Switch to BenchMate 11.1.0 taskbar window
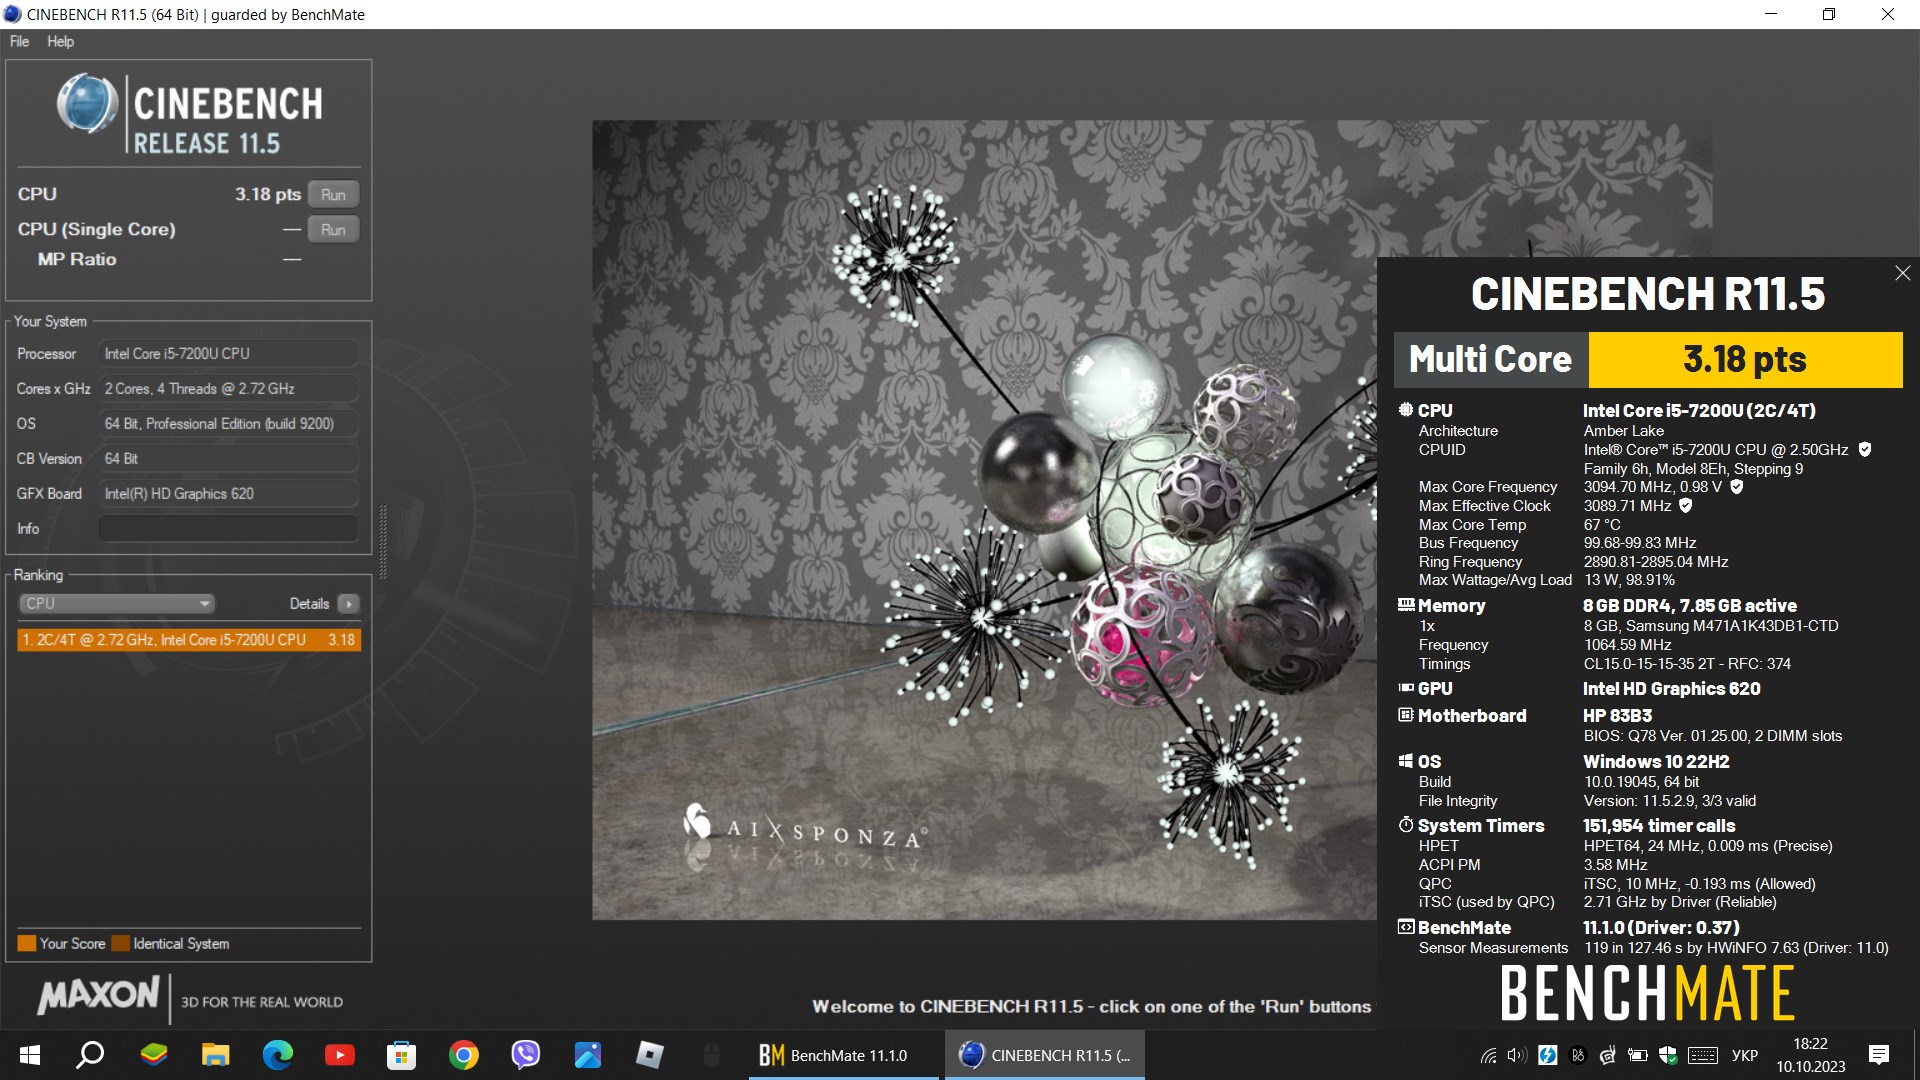The width and height of the screenshot is (1920, 1080). (844, 1055)
